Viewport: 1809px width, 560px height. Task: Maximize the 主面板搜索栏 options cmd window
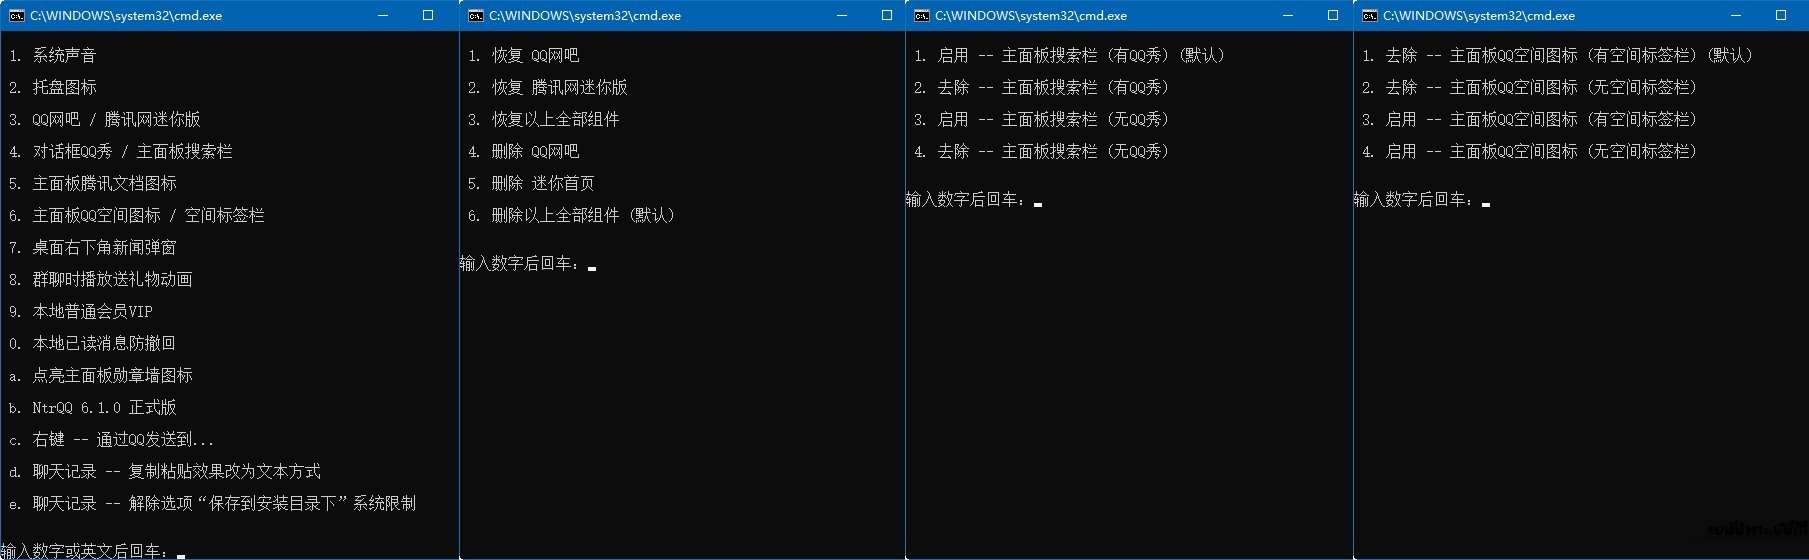1332,16
